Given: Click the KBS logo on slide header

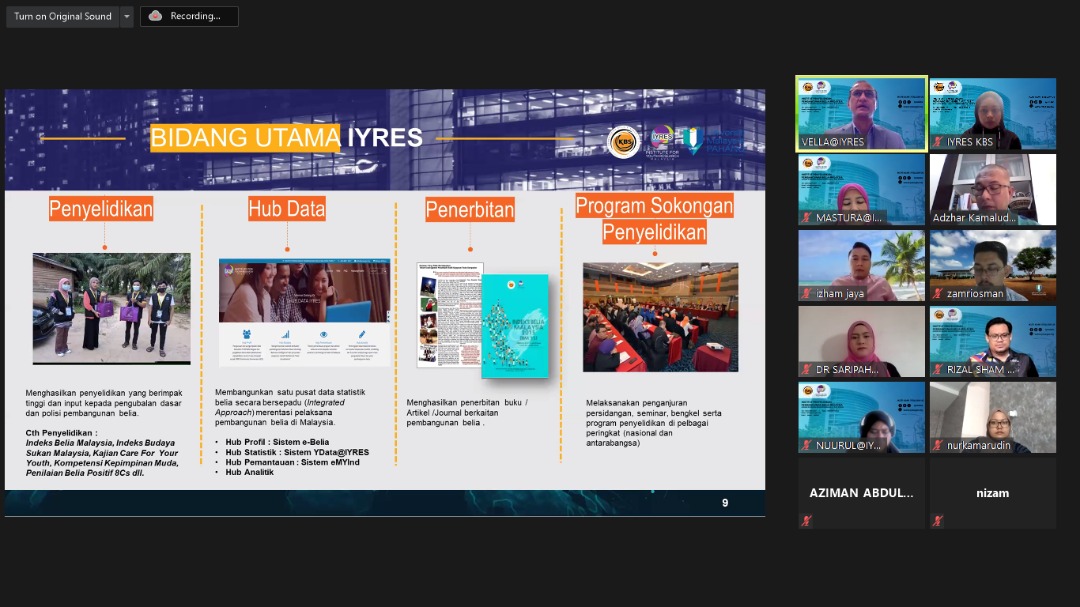Looking at the screenshot, I should (623, 141).
